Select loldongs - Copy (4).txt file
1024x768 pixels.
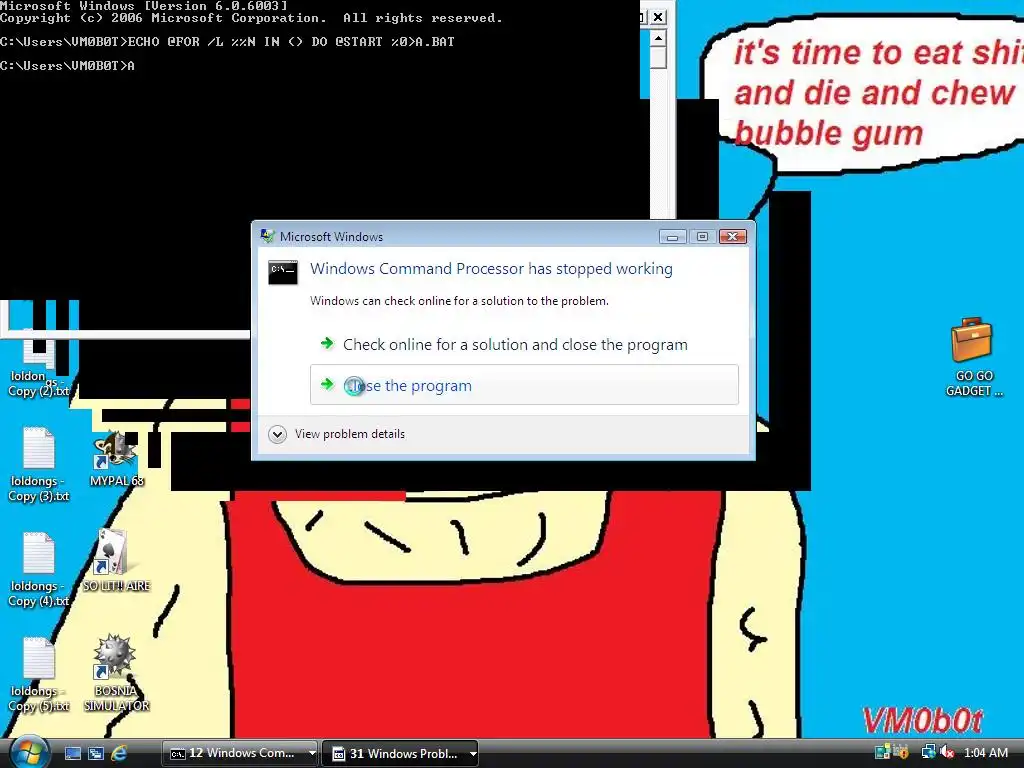pyautogui.click(x=39, y=570)
